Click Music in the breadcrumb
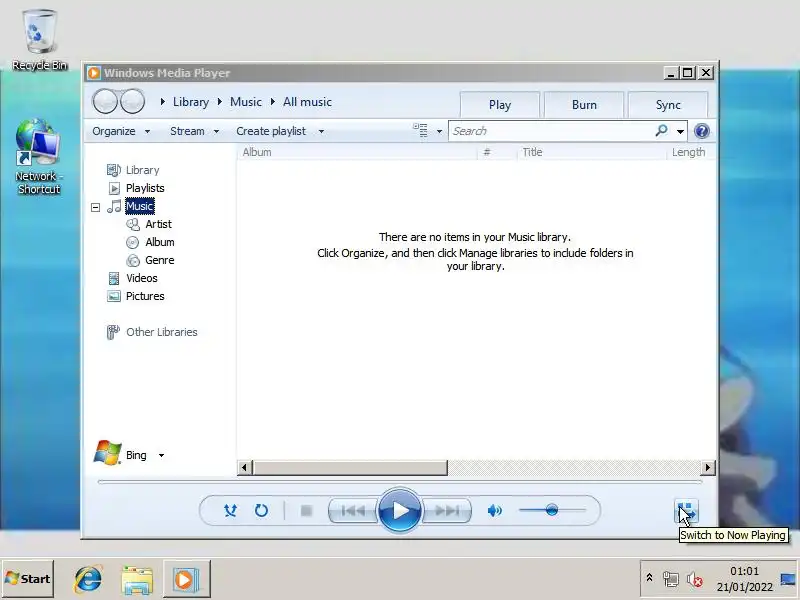800x600 pixels. coord(246,102)
